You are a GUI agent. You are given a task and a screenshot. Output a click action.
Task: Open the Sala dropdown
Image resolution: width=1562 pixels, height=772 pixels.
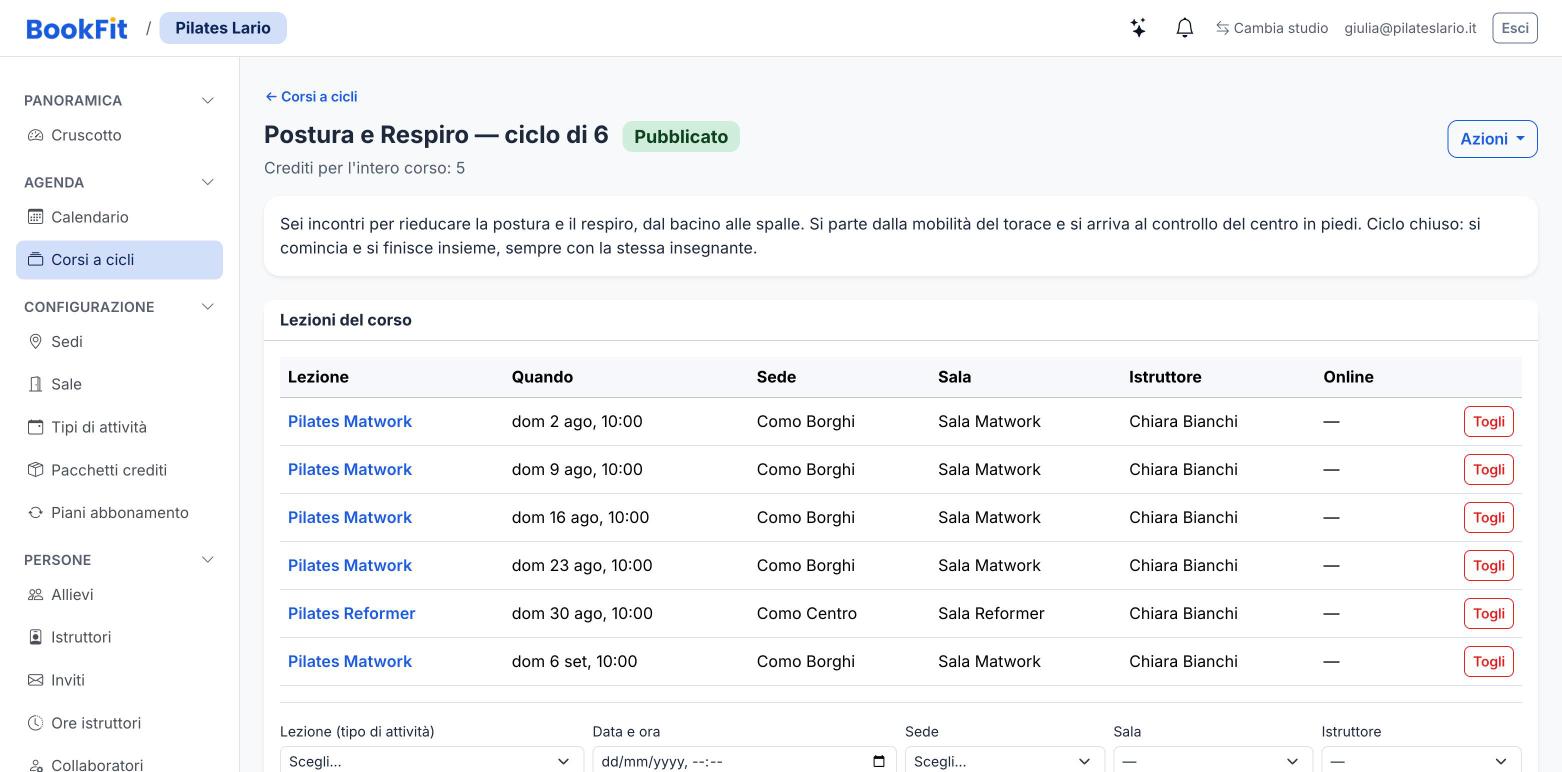point(1213,761)
